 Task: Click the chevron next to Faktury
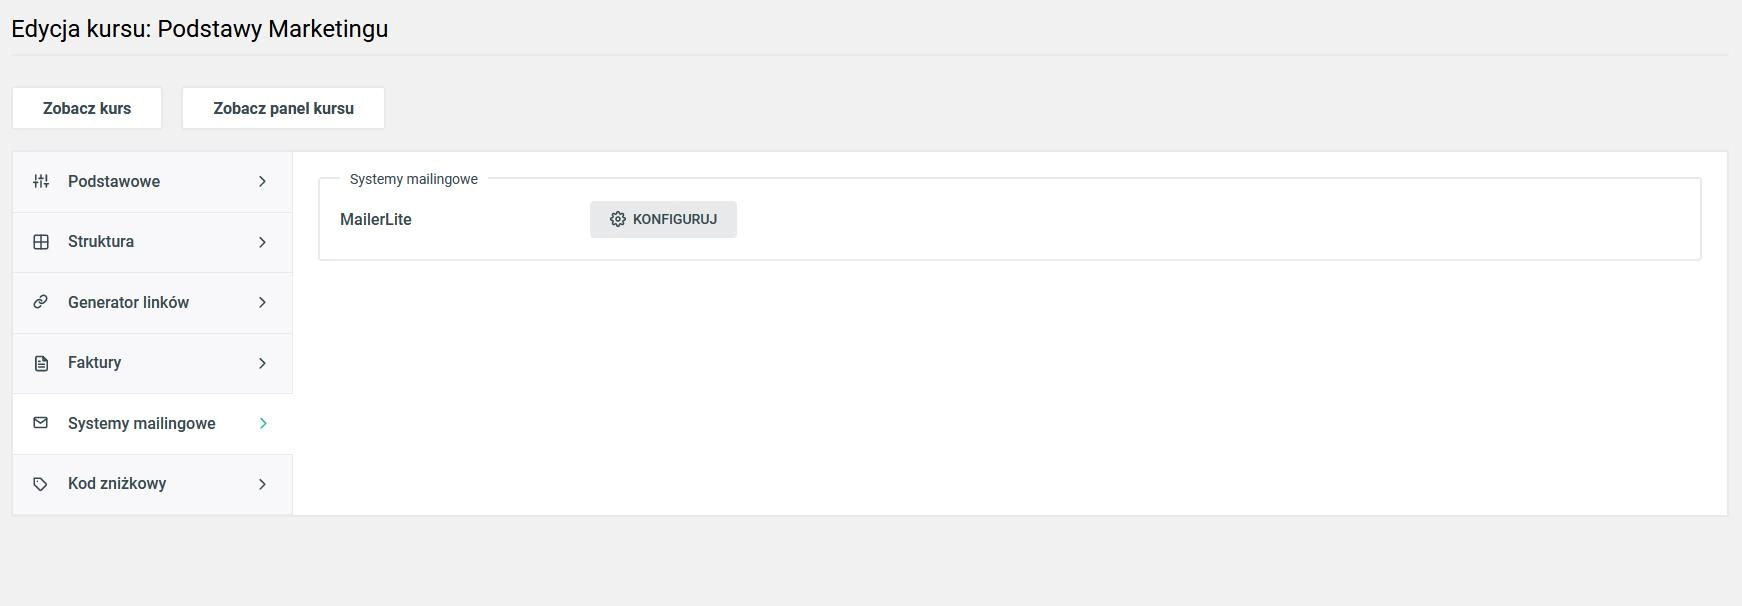tap(262, 363)
